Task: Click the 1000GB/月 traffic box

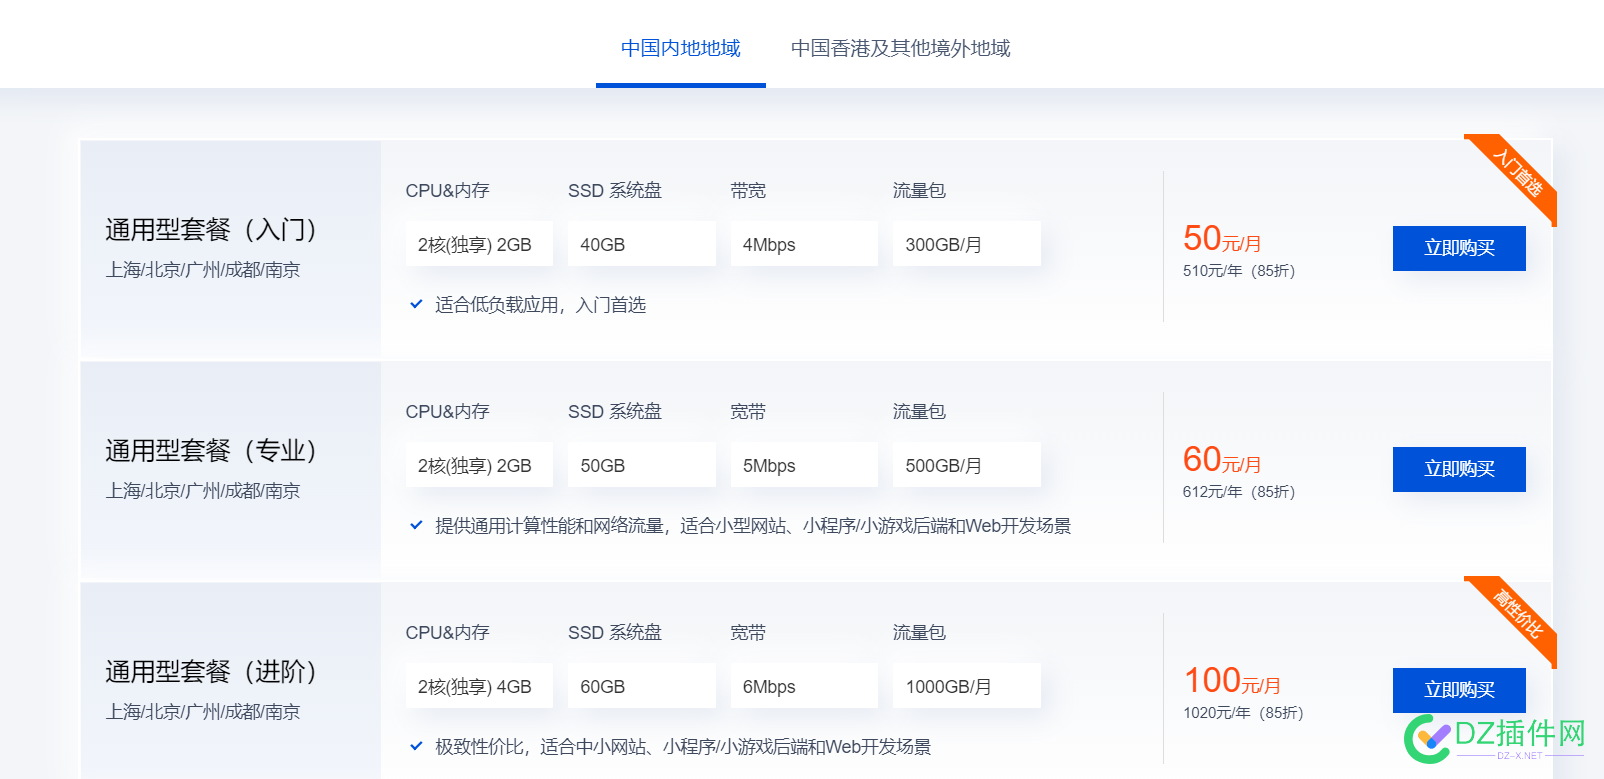Action: [x=966, y=686]
